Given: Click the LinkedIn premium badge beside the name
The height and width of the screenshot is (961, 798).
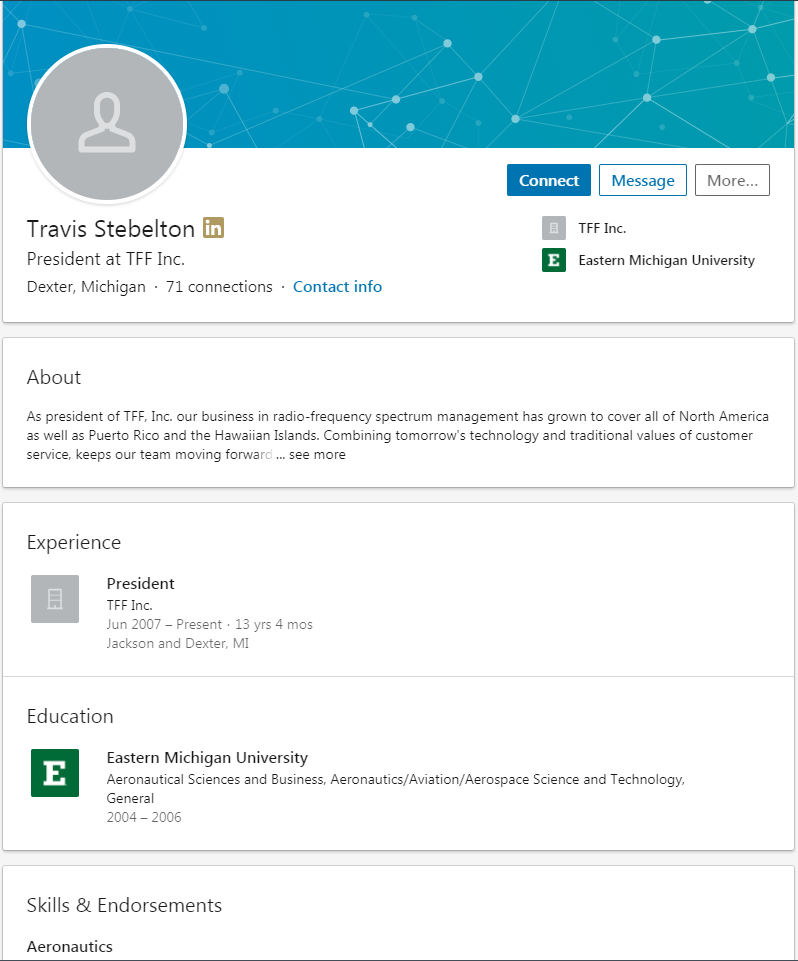Looking at the screenshot, I should pos(213,228).
